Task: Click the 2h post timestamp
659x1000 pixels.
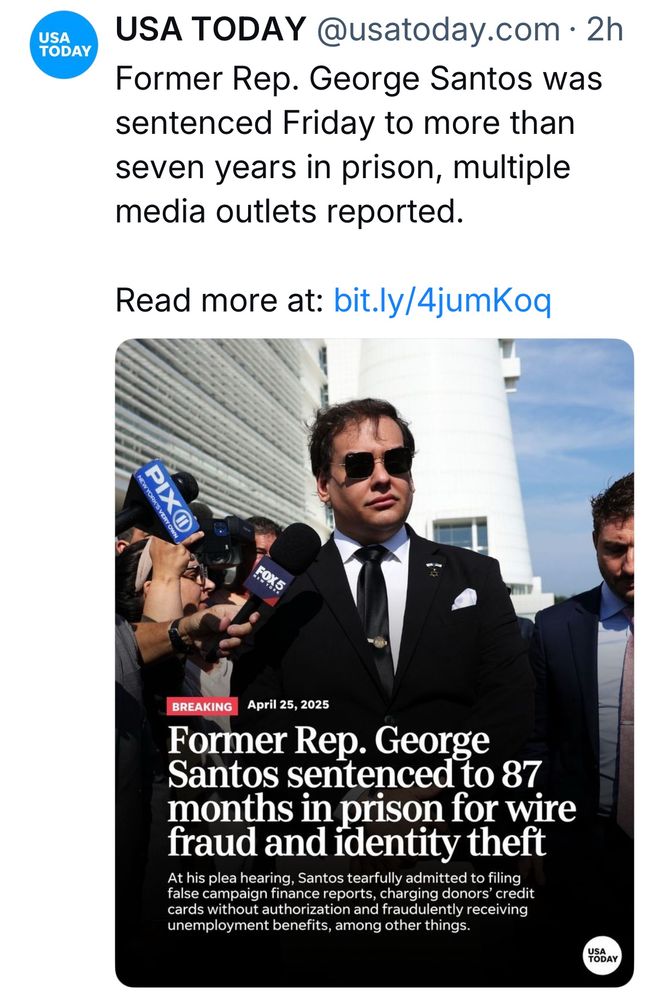Action: click(605, 30)
